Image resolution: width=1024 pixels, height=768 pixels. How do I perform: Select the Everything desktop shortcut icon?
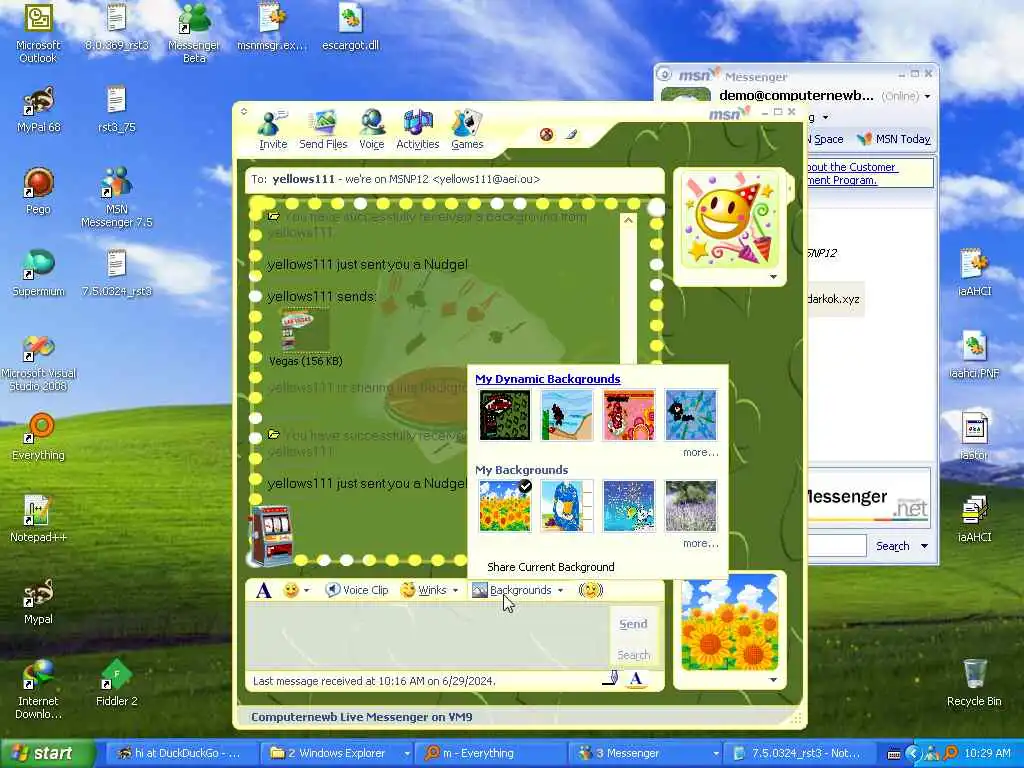38,436
